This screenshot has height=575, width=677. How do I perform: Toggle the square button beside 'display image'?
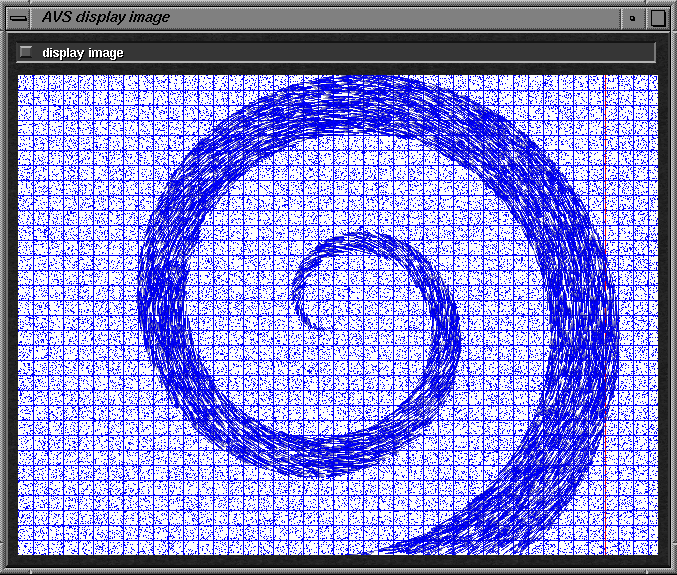click(x=26, y=52)
